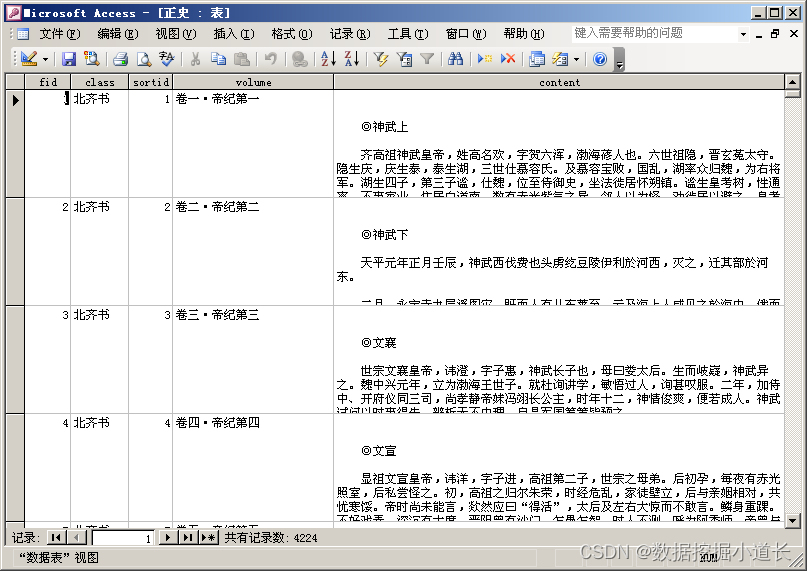Select the row for 卷三·帝纪第三
This screenshot has width=807, height=571.
pos(15,359)
